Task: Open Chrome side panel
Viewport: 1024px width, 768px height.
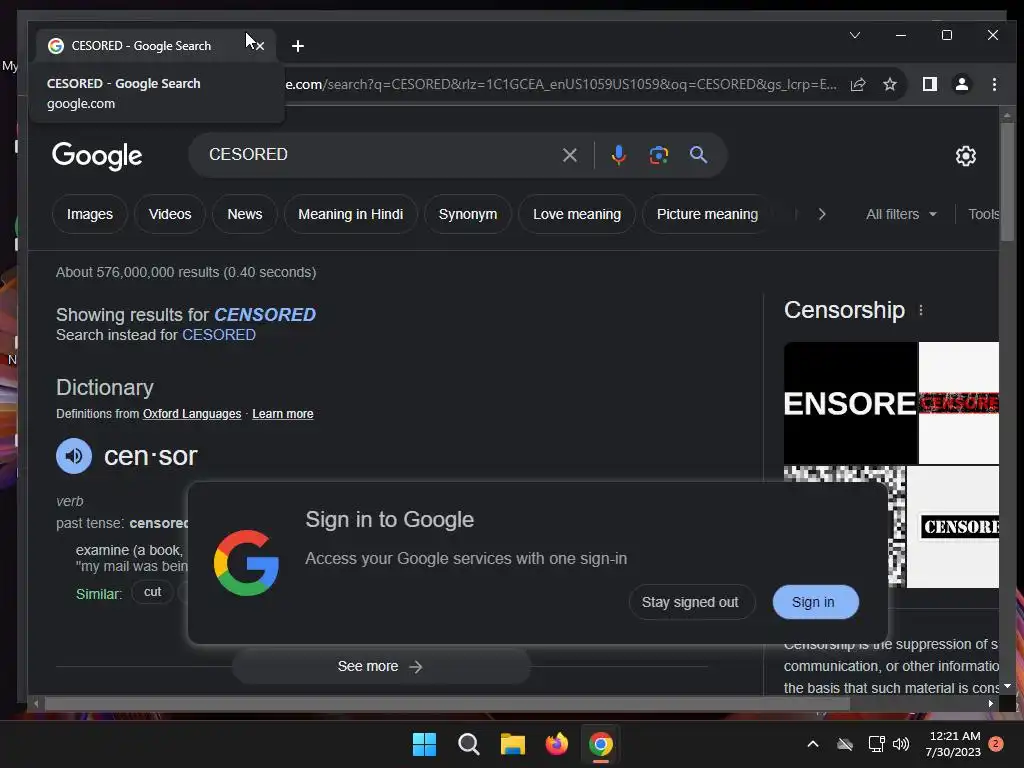Action: pos(929,84)
